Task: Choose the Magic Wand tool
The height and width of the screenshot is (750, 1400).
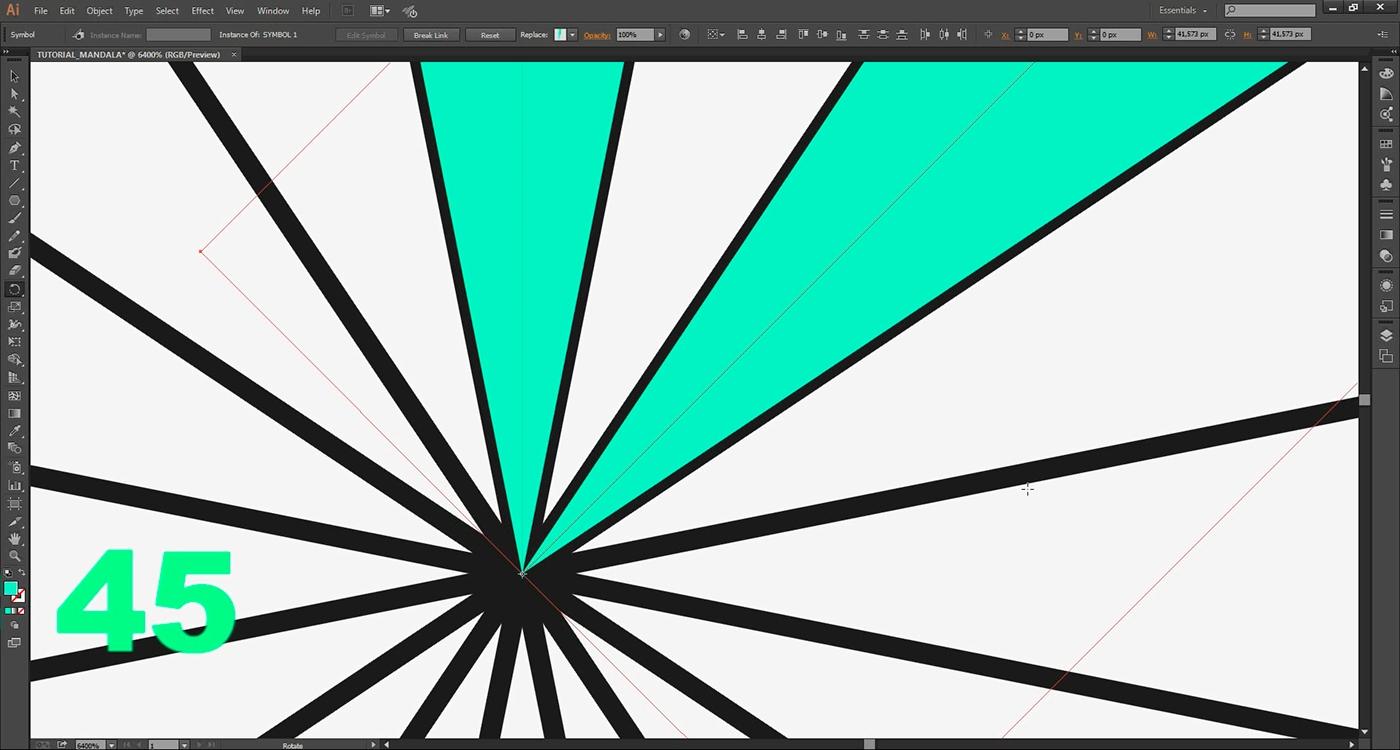Action: coord(14,112)
